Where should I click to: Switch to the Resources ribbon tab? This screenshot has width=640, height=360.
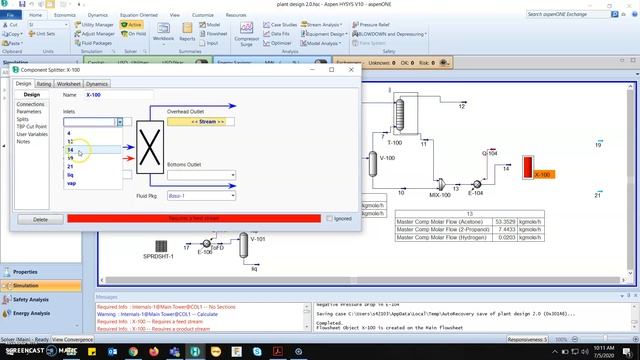pos(236,15)
